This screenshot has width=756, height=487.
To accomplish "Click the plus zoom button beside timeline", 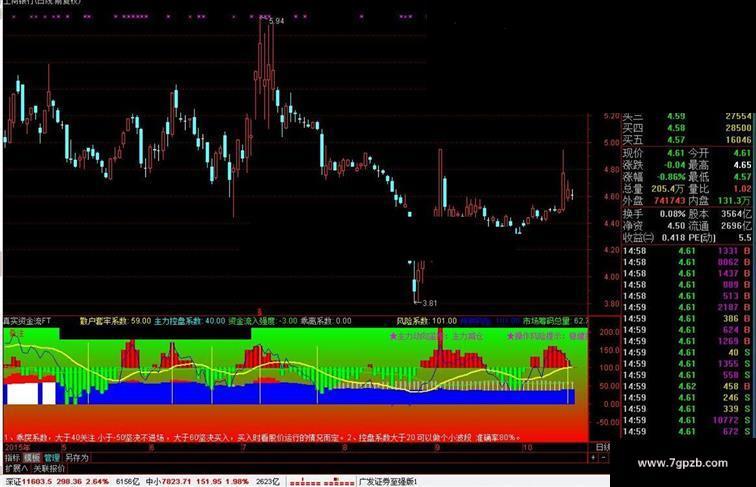I will (x=594, y=458).
